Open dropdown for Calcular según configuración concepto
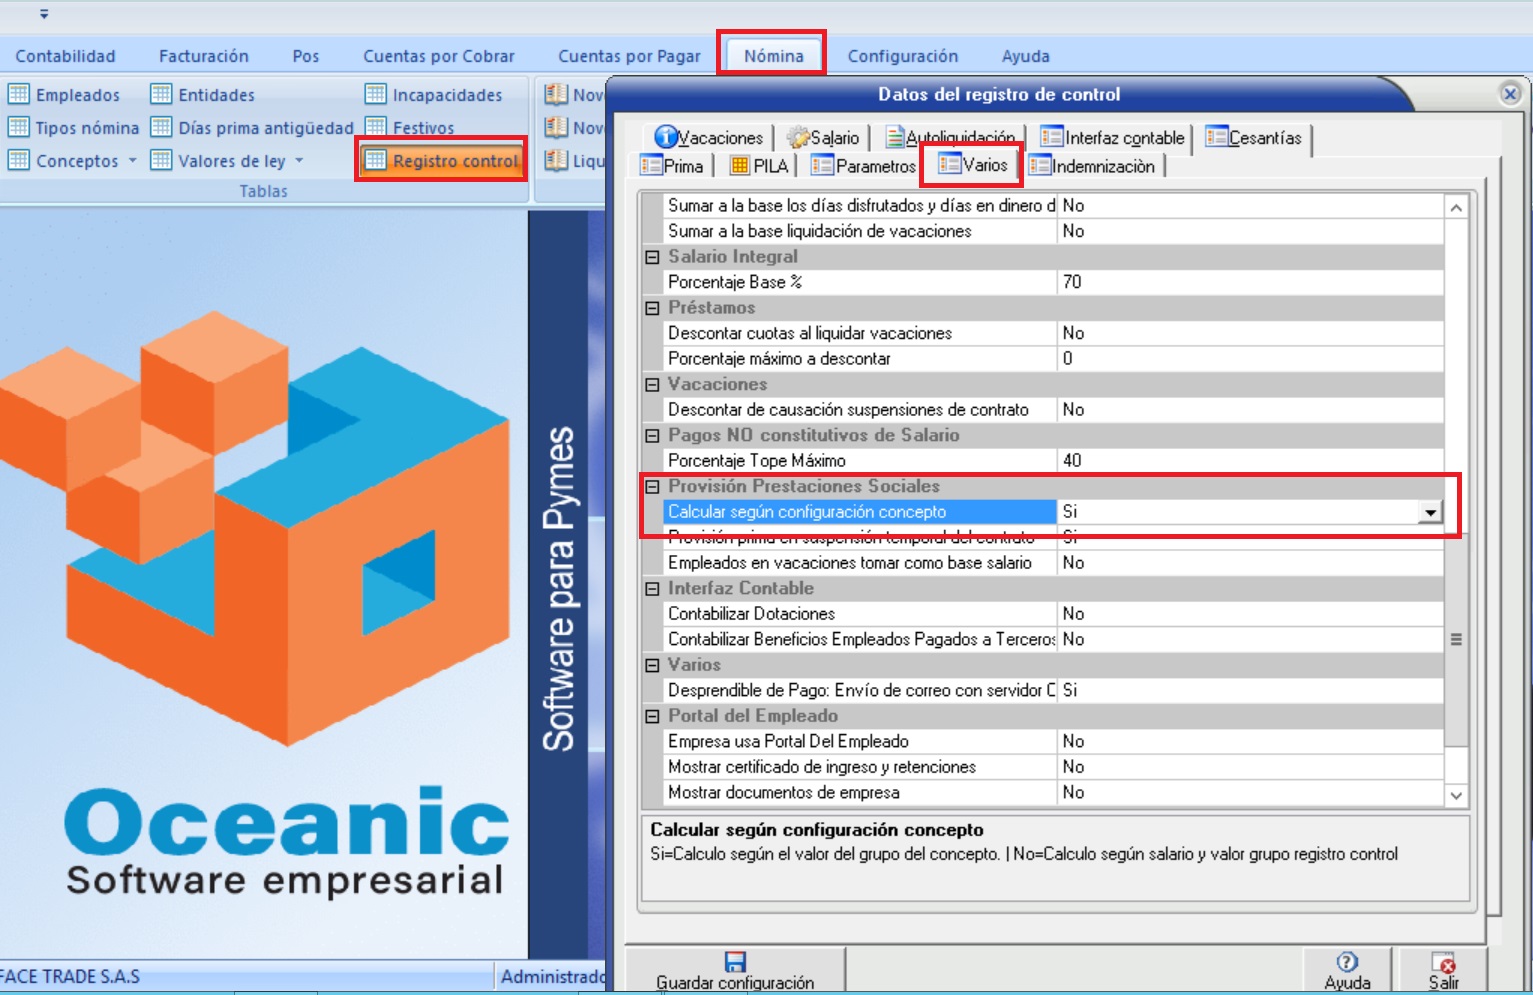This screenshot has width=1533, height=995. point(1430,512)
